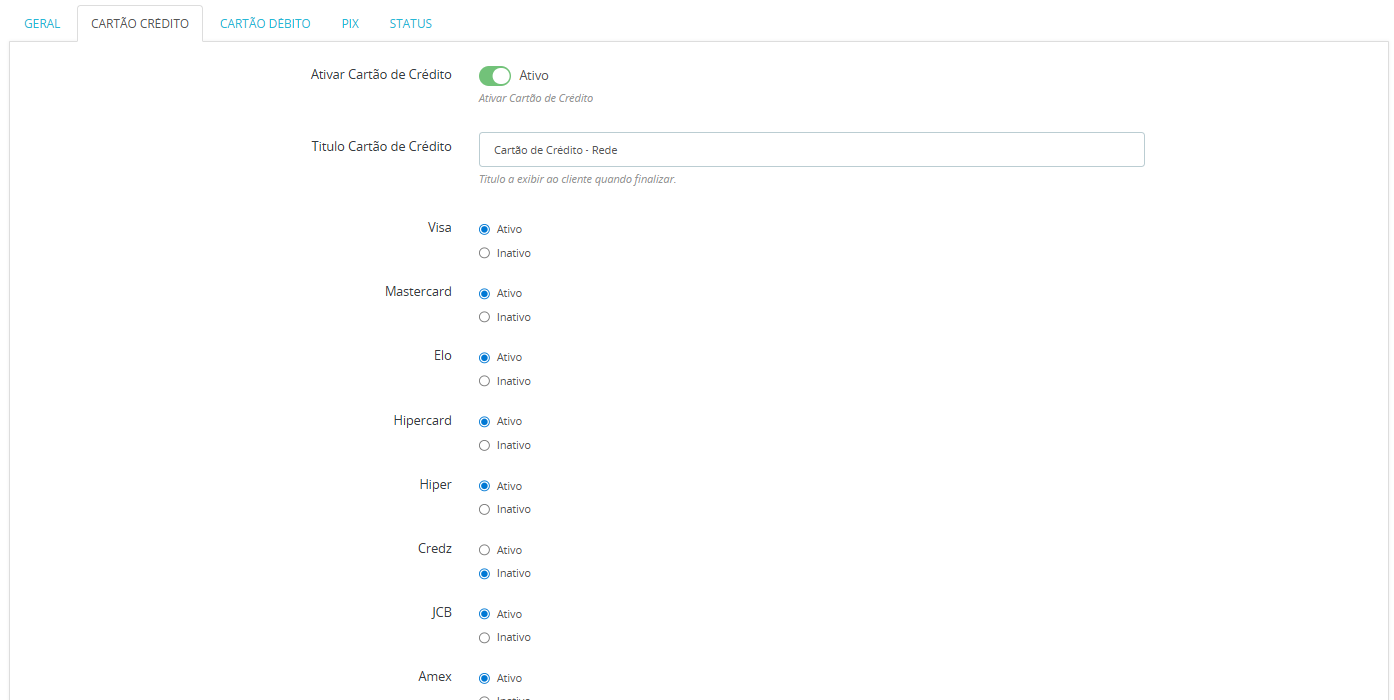Screen dimensions: 1394x700
Task: Select Ativo for Visa
Action: [485, 229]
